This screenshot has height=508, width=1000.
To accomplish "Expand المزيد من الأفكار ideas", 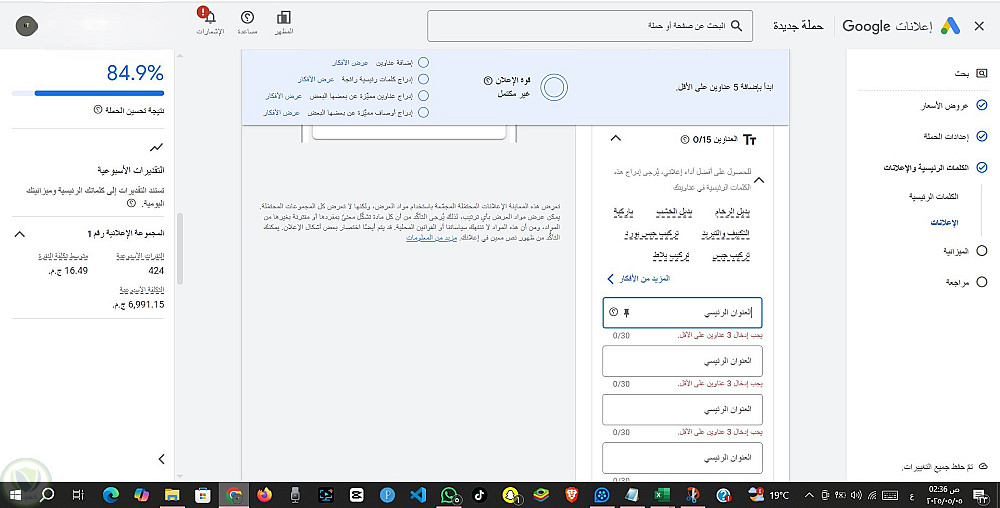I will [x=638, y=279].
